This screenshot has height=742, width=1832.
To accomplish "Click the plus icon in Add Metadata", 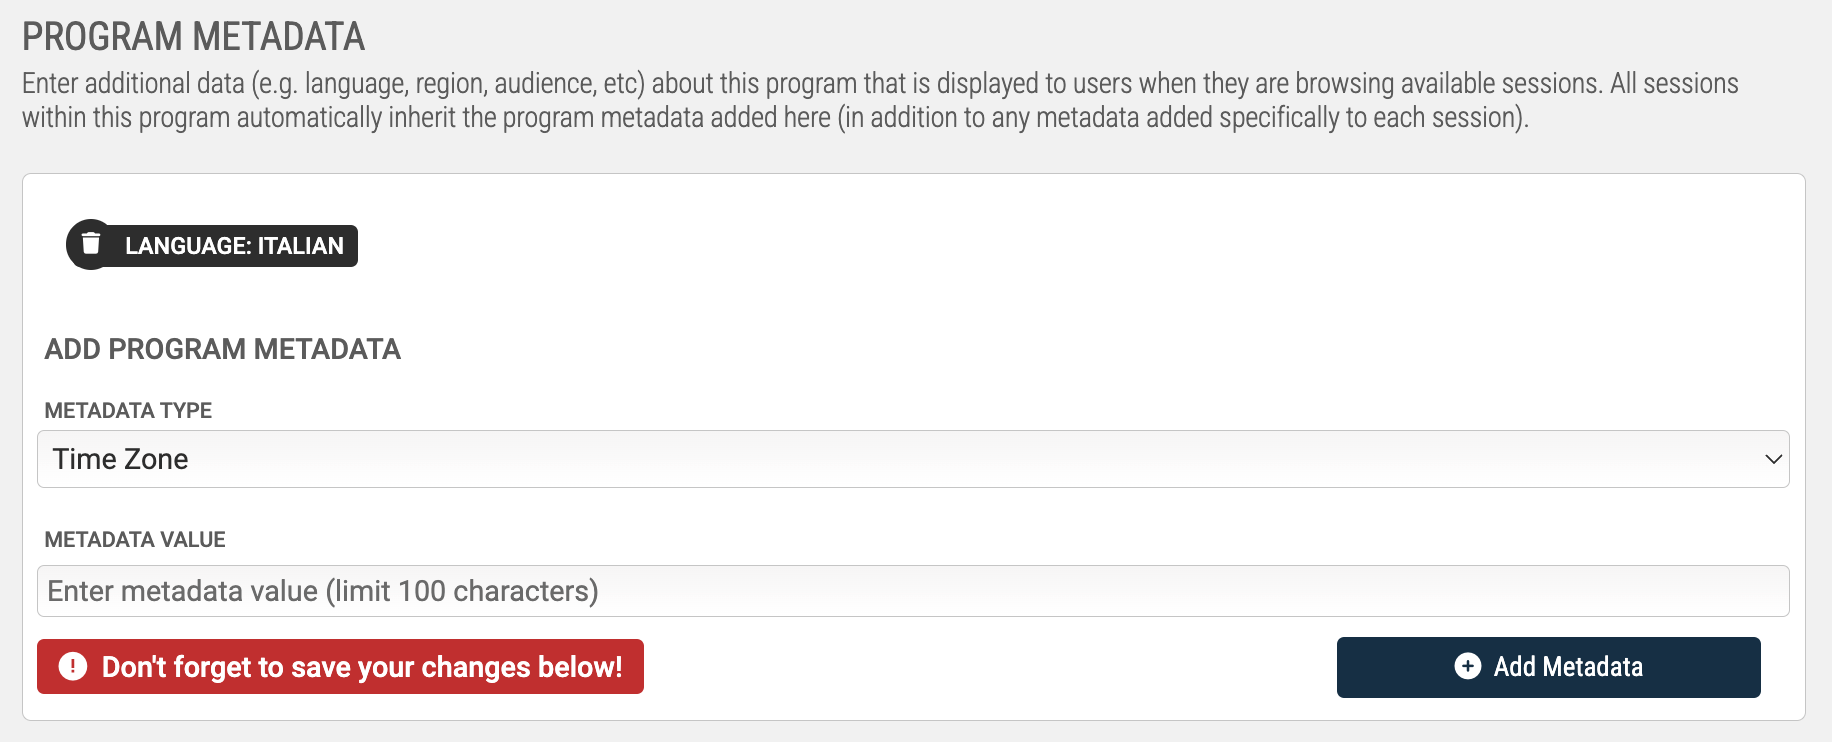I will click(x=1467, y=666).
